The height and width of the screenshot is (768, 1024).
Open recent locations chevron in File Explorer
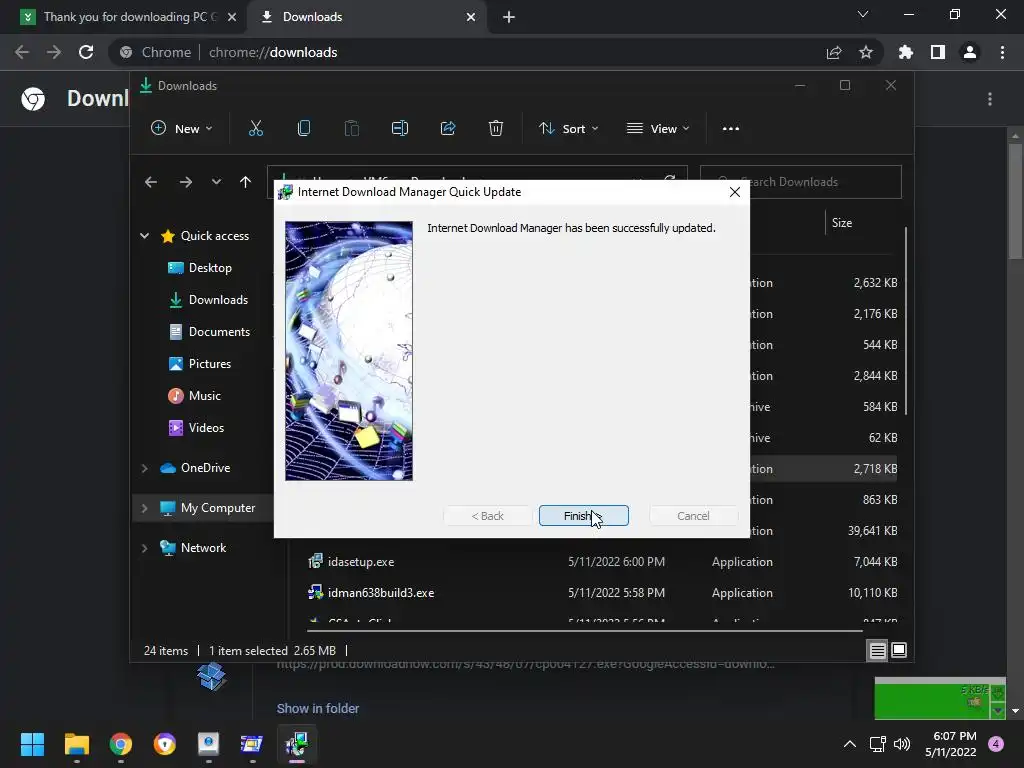[x=216, y=182]
